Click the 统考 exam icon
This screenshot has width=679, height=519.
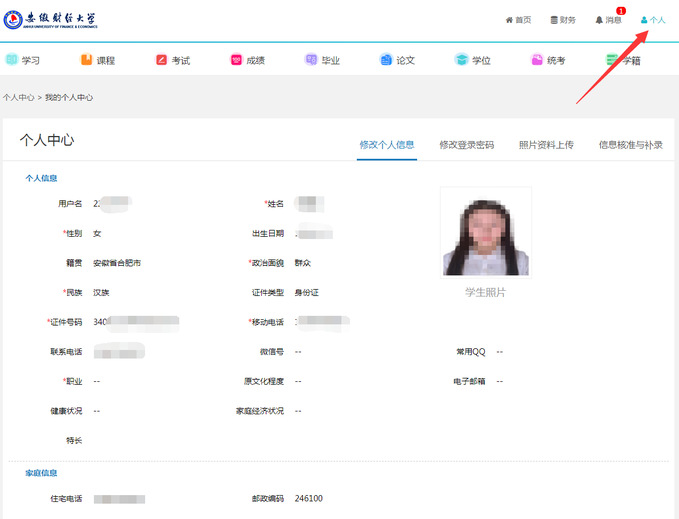(x=537, y=60)
